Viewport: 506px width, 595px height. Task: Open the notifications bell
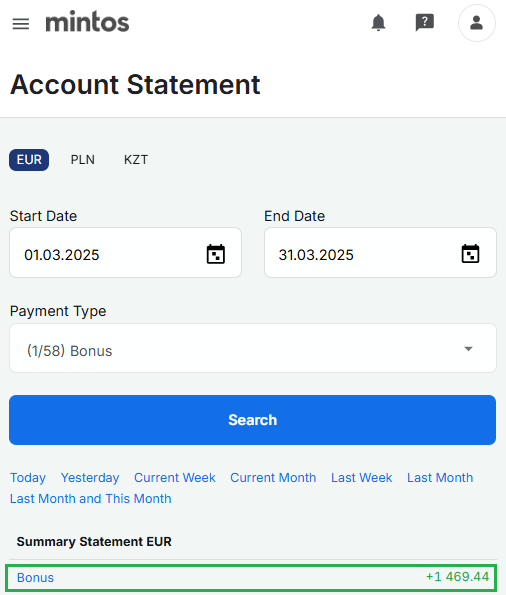pyautogui.click(x=378, y=23)
